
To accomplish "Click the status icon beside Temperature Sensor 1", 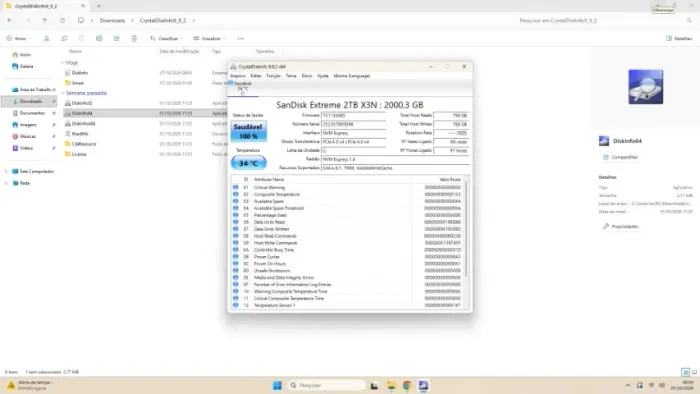I will pyautogui.click(x=236, y=305).
